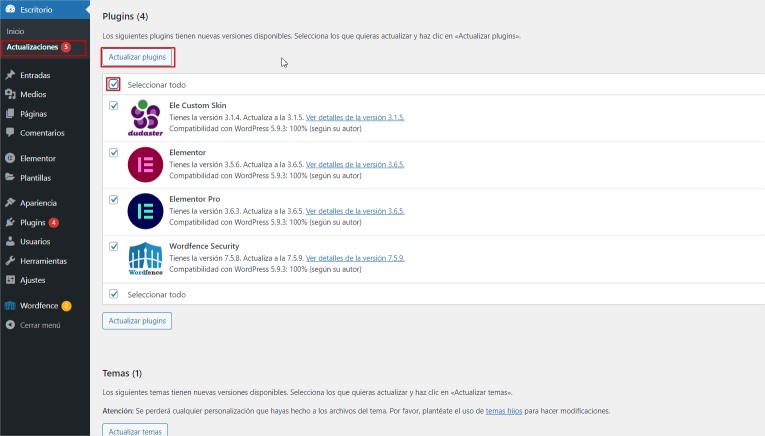Uncheck the Ele Custom Skin checkbox

[x=114, y=105]
